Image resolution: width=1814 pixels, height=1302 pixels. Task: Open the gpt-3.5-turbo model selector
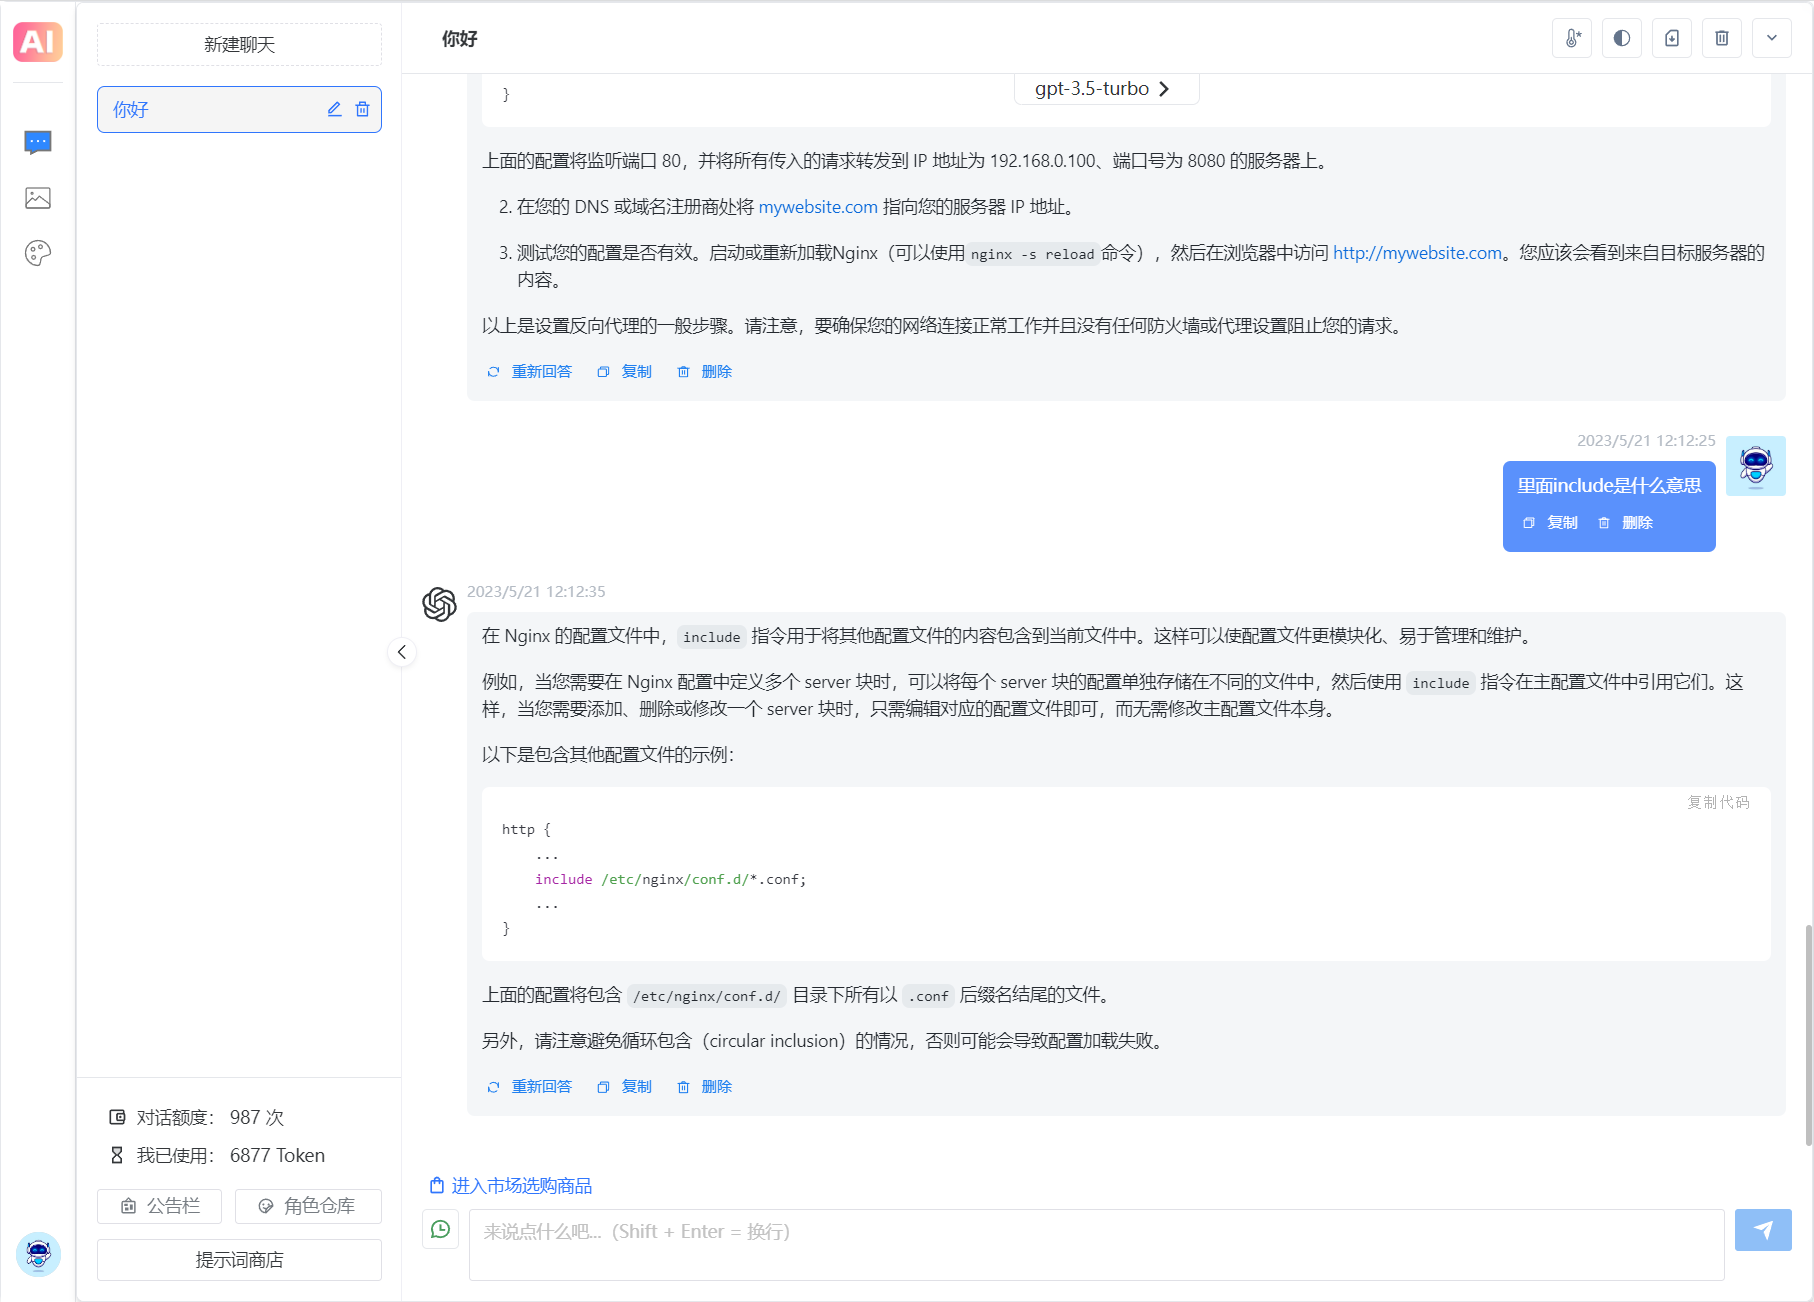coord(1103,89)
